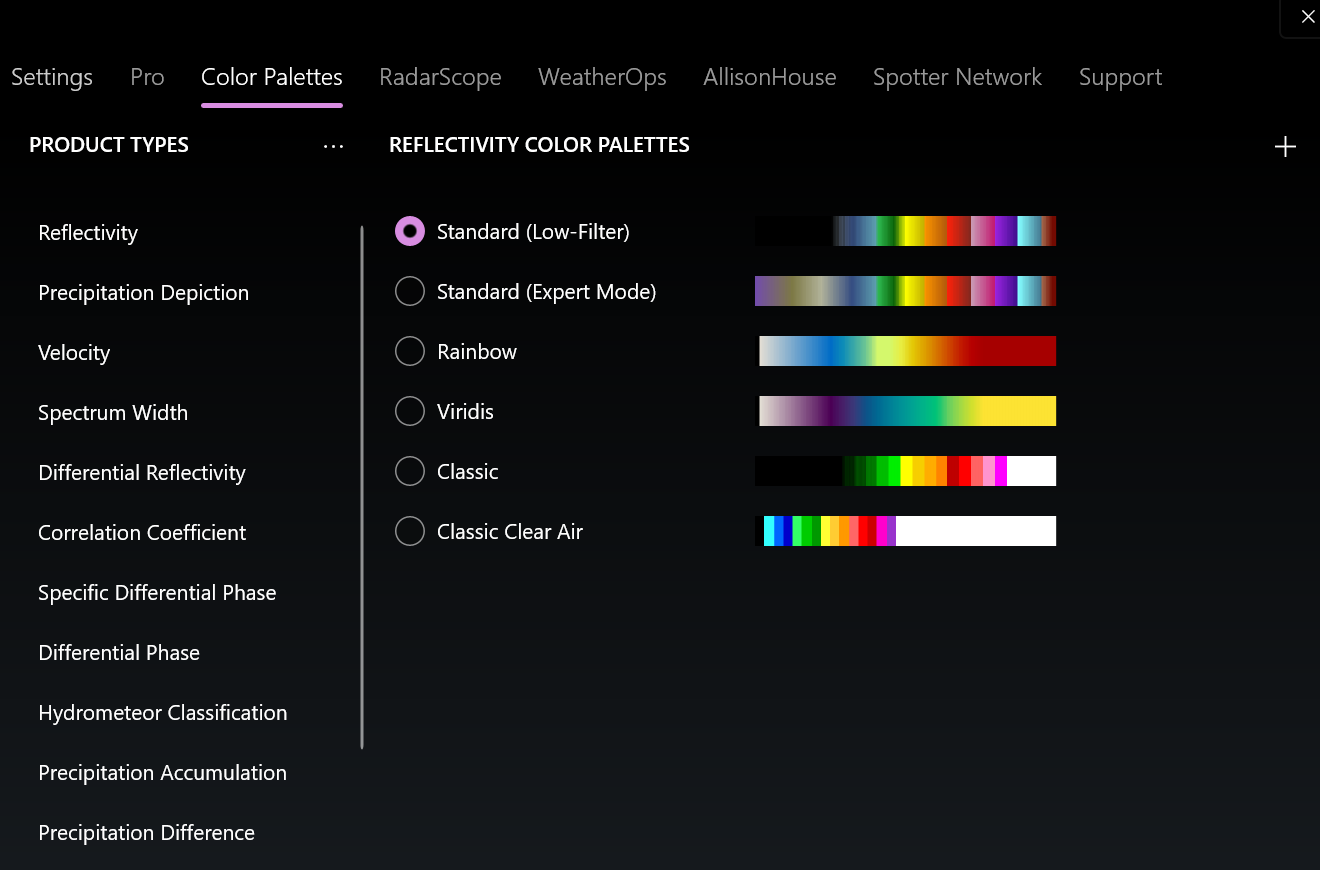
Task: Click the plus icon to add palette
Action: pyautogui.click(x=1285, y=147)
